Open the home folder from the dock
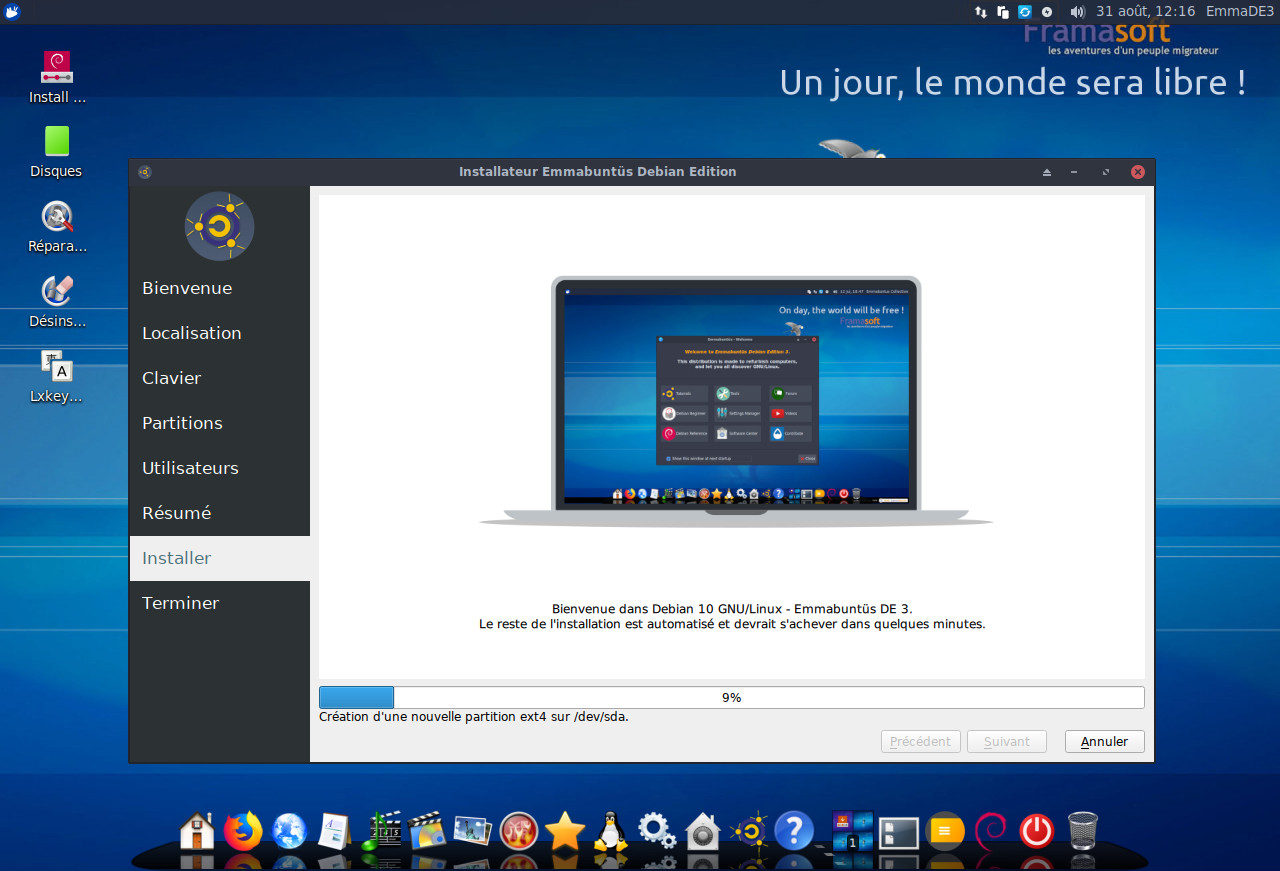Viewport: 1280px width, 871px height. (197, 830)
